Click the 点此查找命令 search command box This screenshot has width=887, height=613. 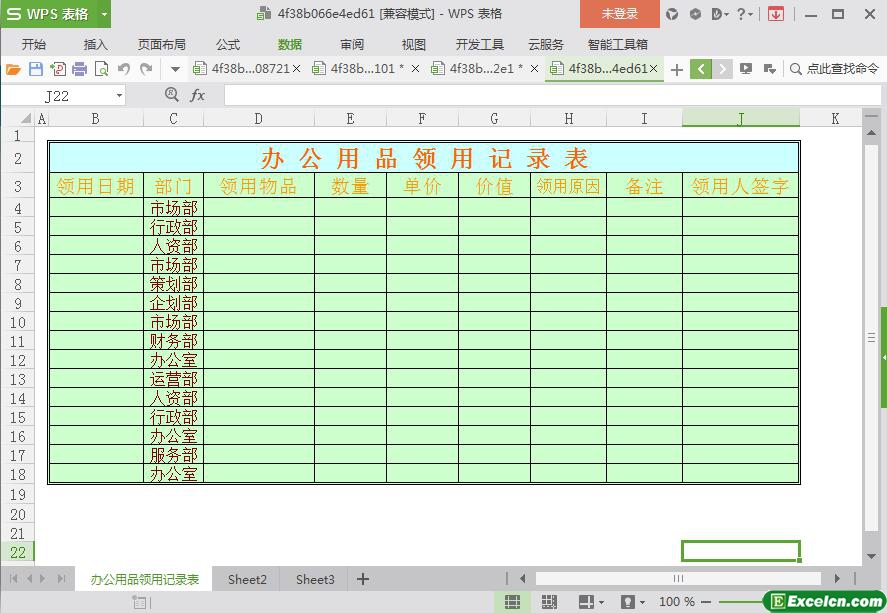tap(834, 69)
